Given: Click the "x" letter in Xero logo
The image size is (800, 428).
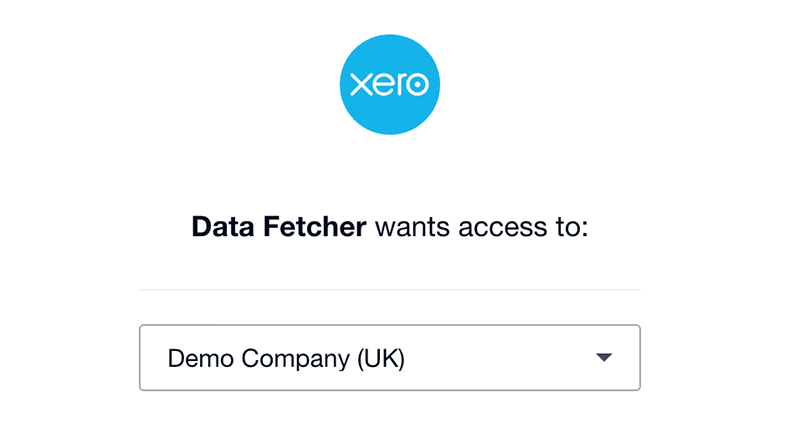Looking at the screenshot, I should [x=360, y=85].
